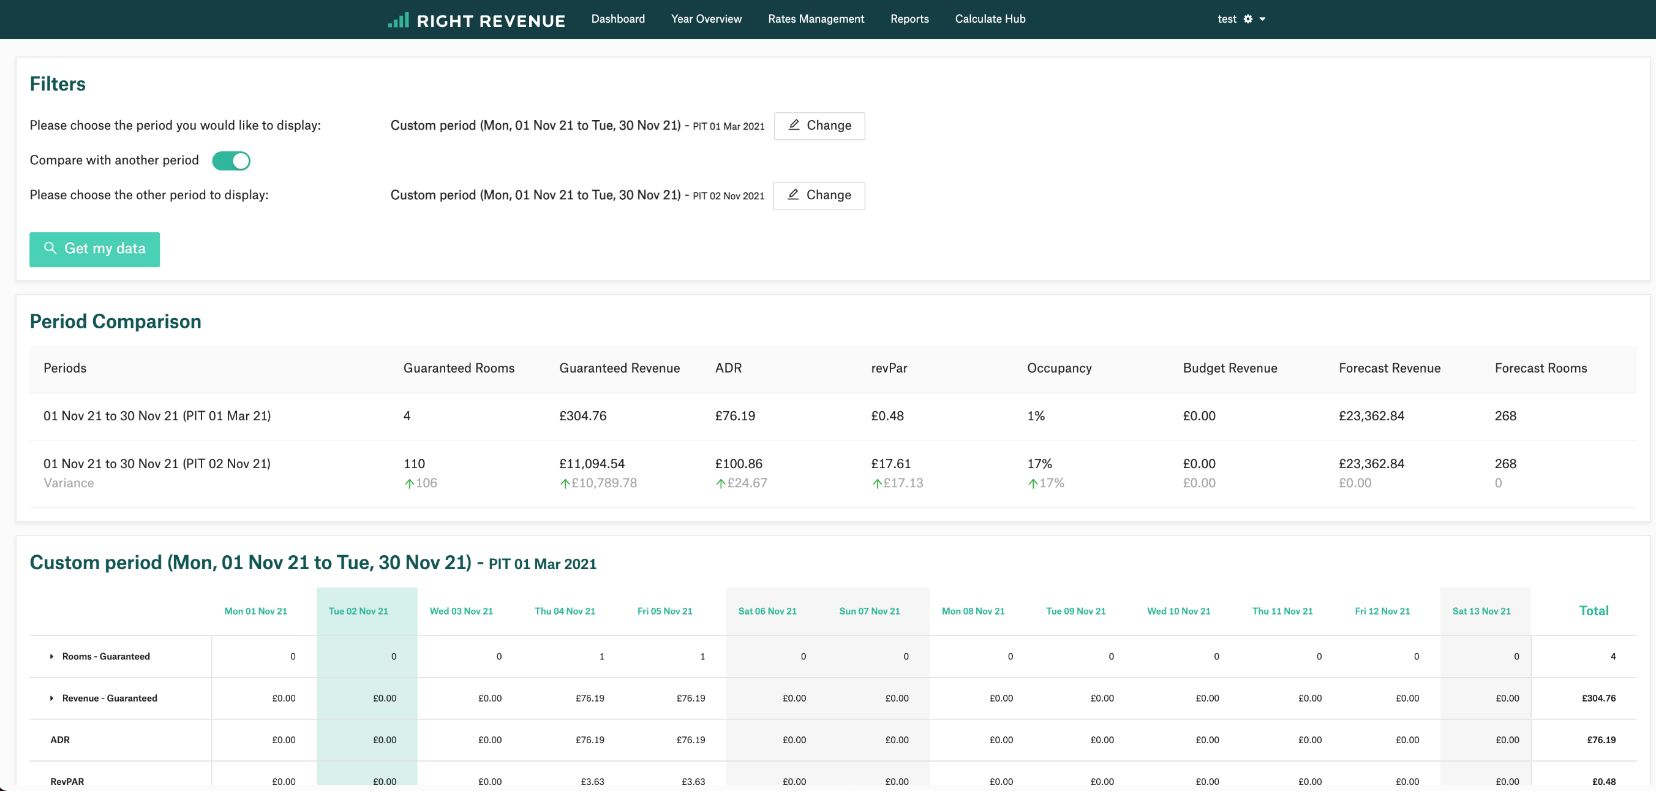Click up arrow next to £24.67 ADR variance
1656x791 pixels.
[721, 484]
